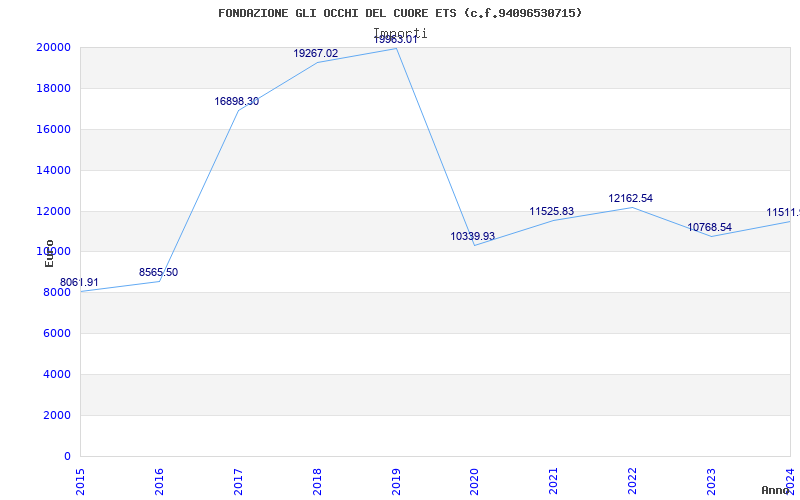
Task: Click the y-axis tick 4000
Action: [x=56, y=374]
